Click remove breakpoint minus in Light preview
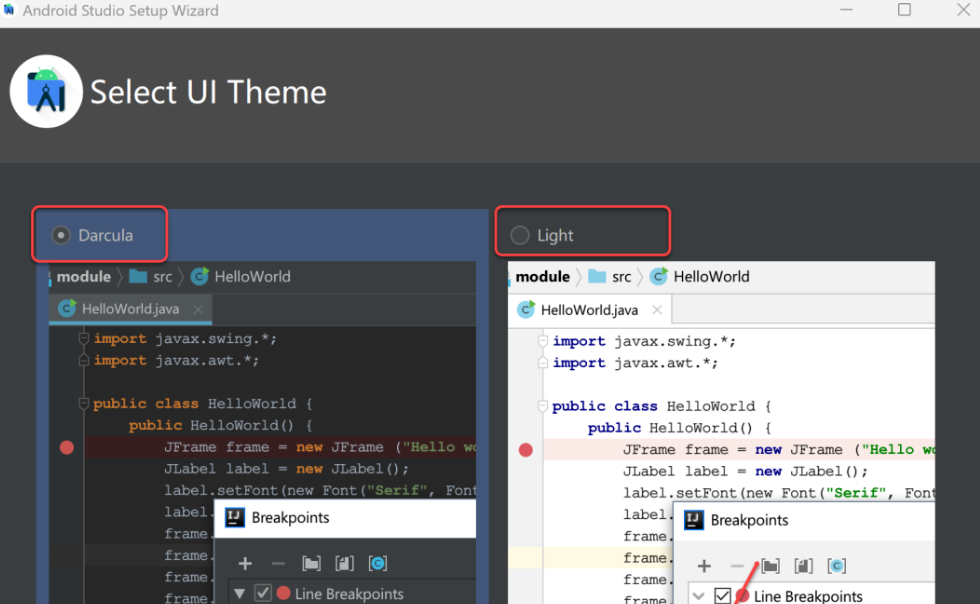This screenshot has width=980, height=604. tap(737, 566)
